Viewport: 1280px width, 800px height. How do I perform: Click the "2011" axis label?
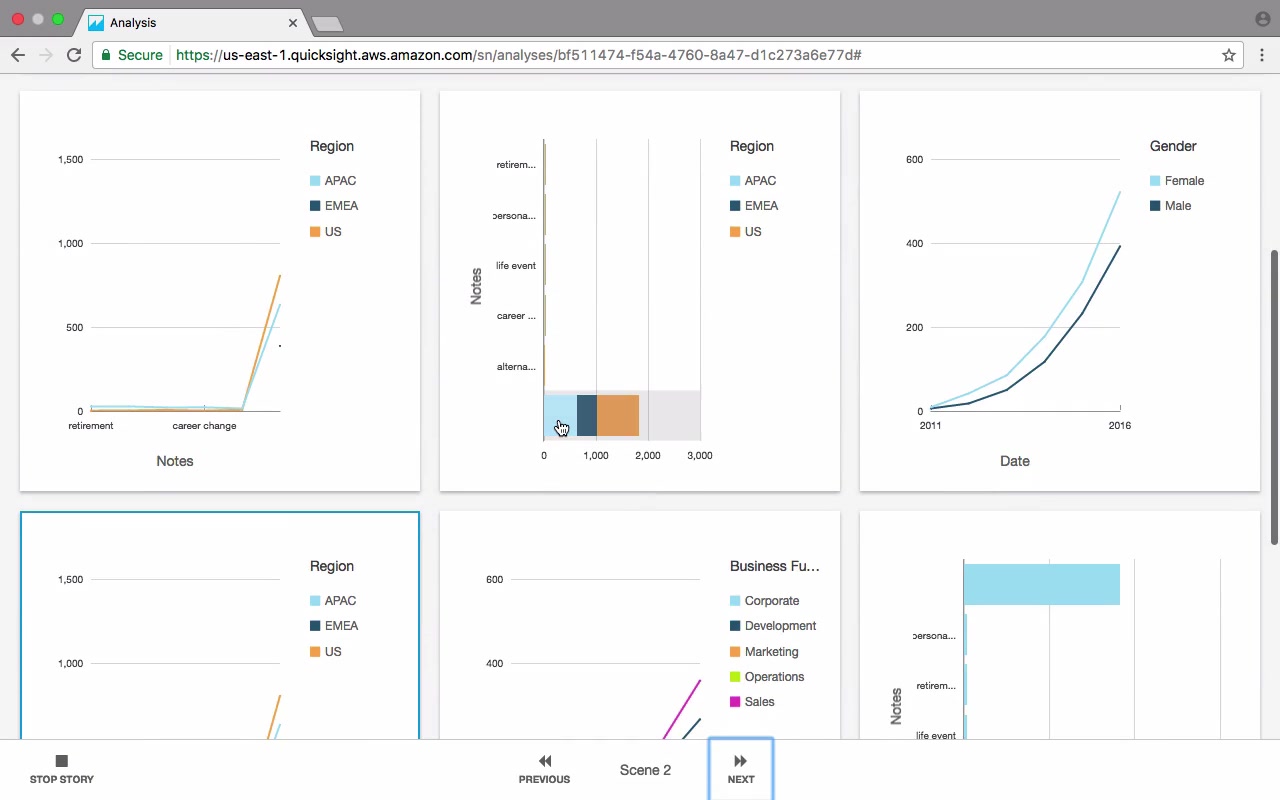931,426
